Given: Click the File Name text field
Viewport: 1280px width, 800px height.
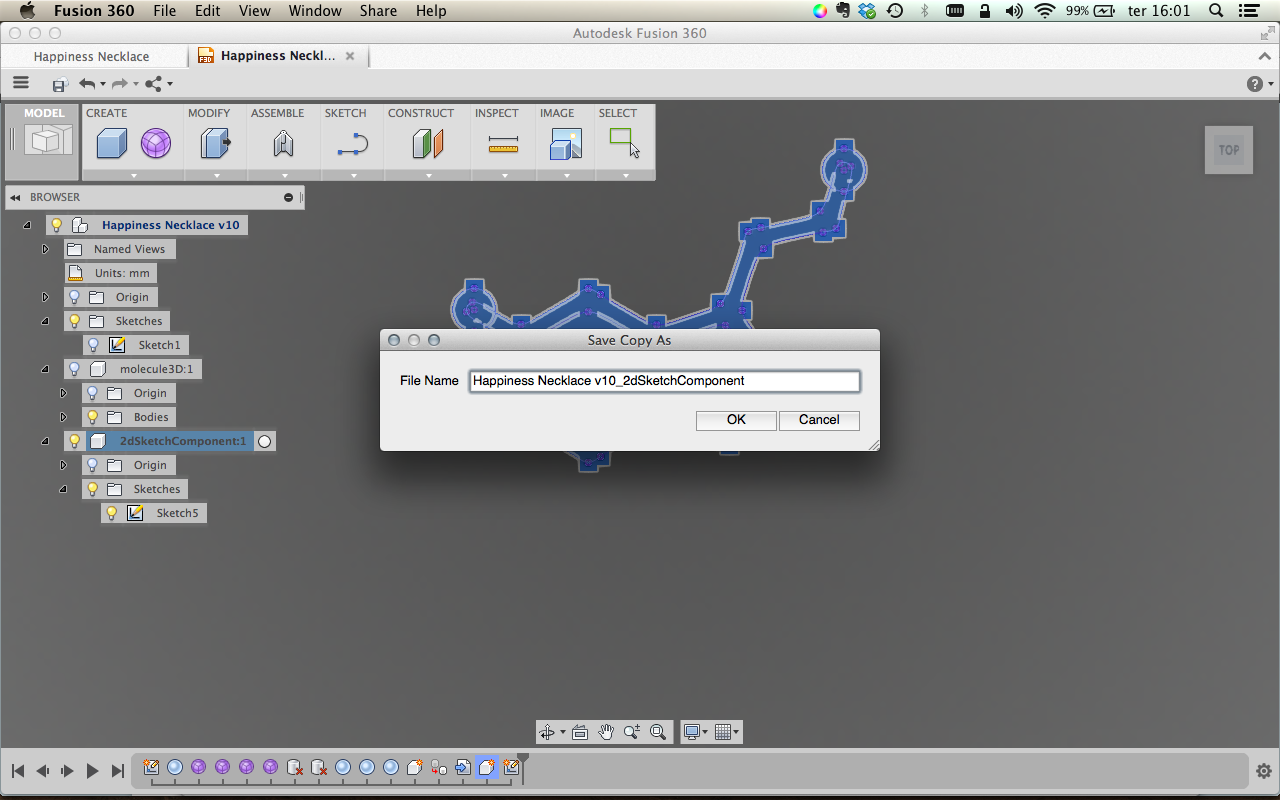Looking at the screenshot, I should click(664, 381).
